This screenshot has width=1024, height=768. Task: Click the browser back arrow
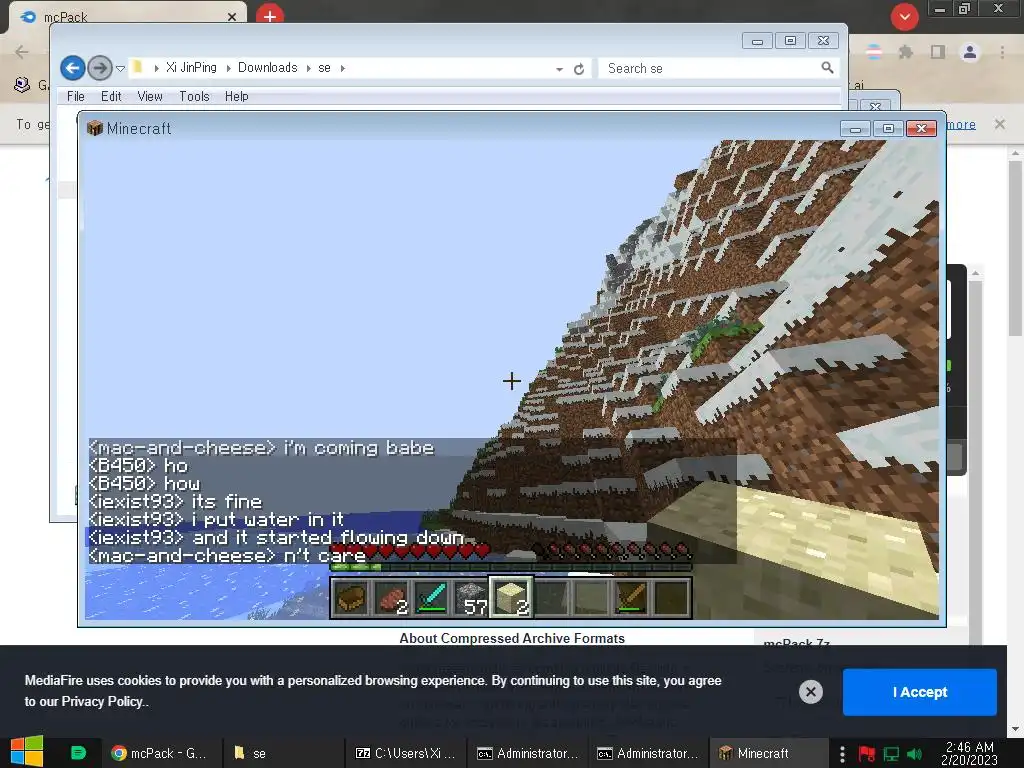pos(22,52)
